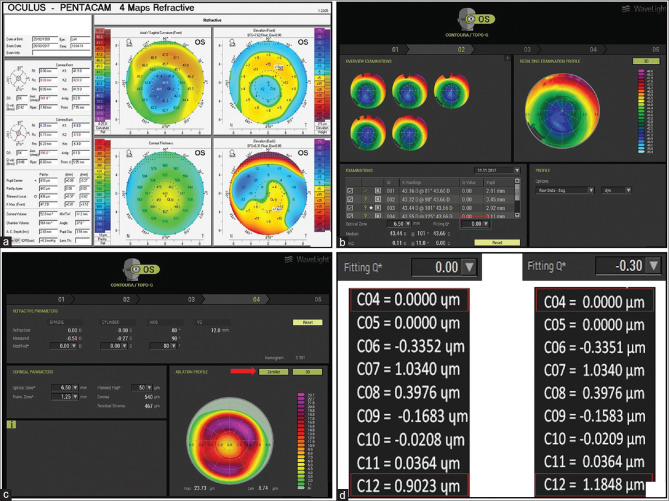Go to step 04 in panel c
Image resolution: width=669 pixels, height=501 pixels.
[256, 299]
